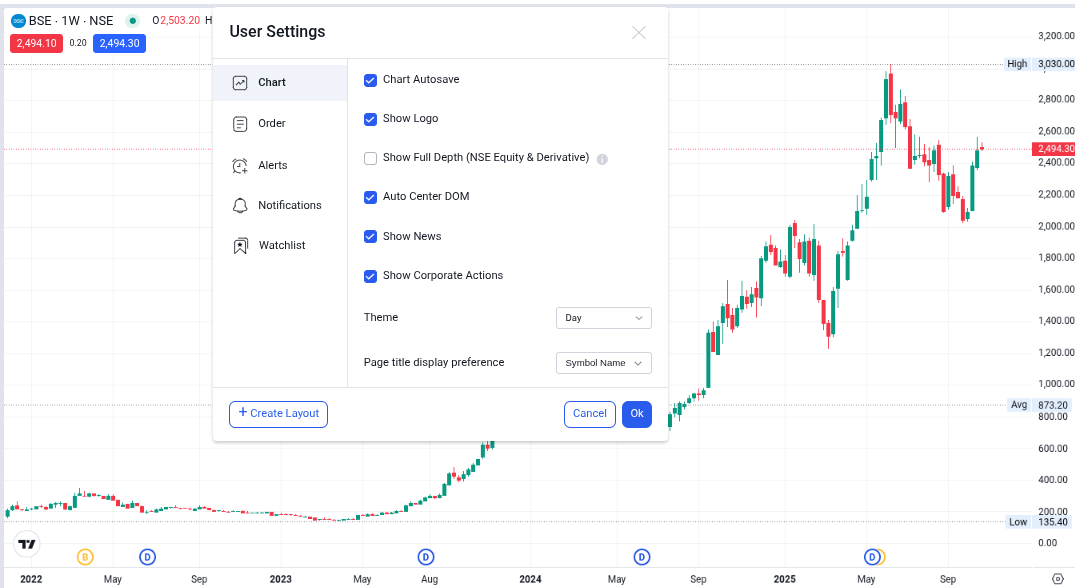Disable the Show News checkbox

click(371, 237)
